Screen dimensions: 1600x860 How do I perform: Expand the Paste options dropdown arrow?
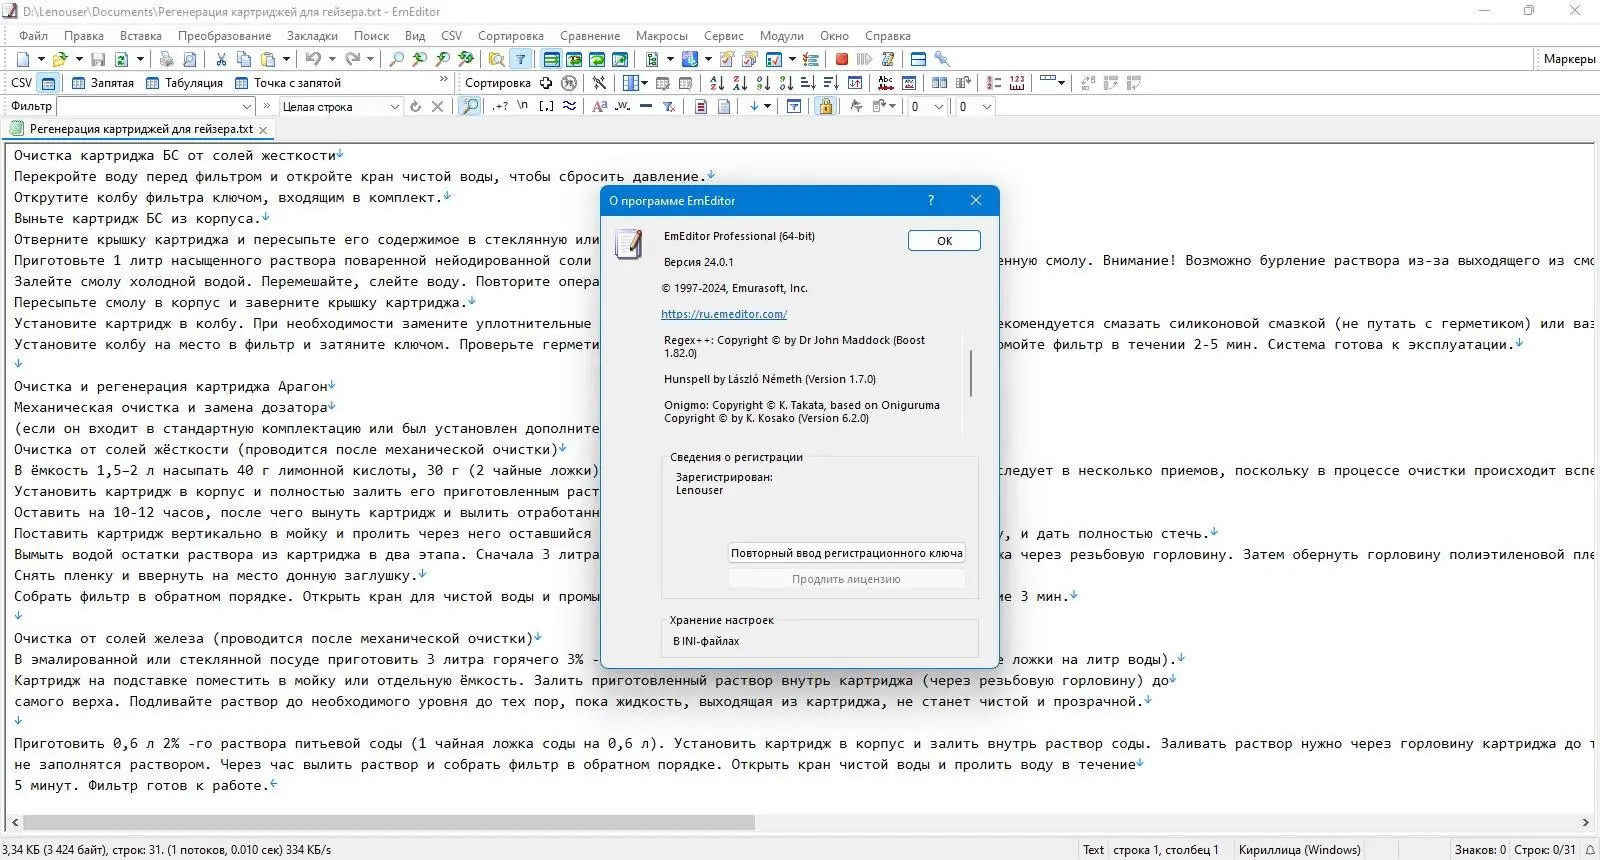click(x=286, y=59)
